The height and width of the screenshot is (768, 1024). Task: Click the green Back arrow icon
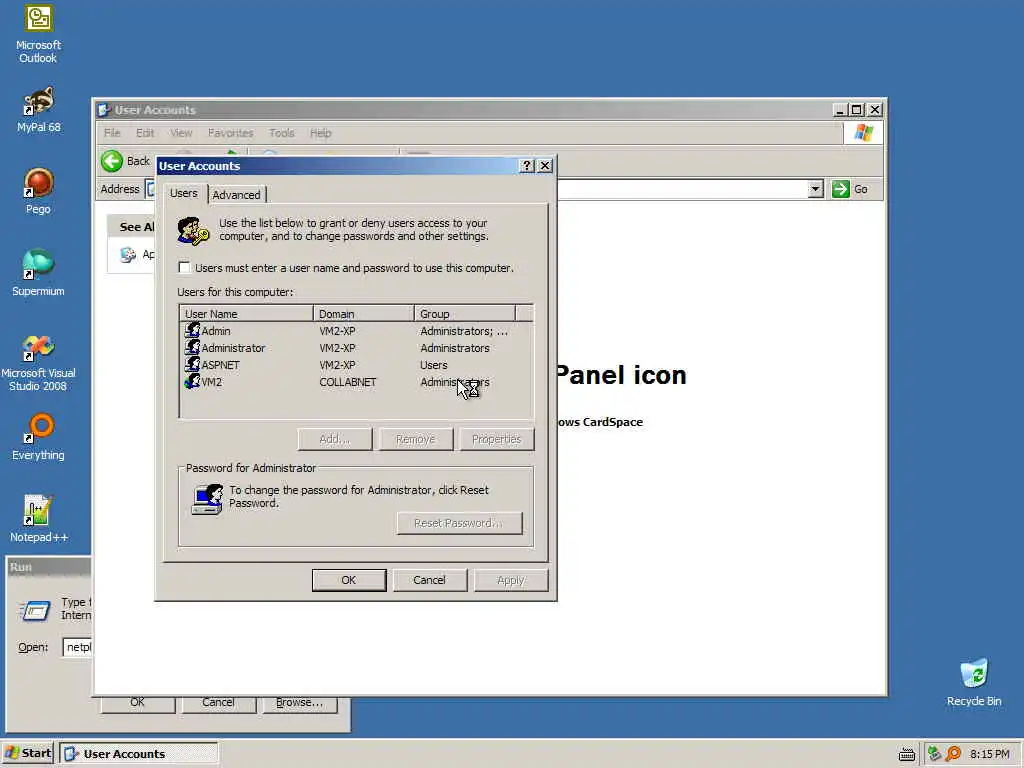[112, 161]
